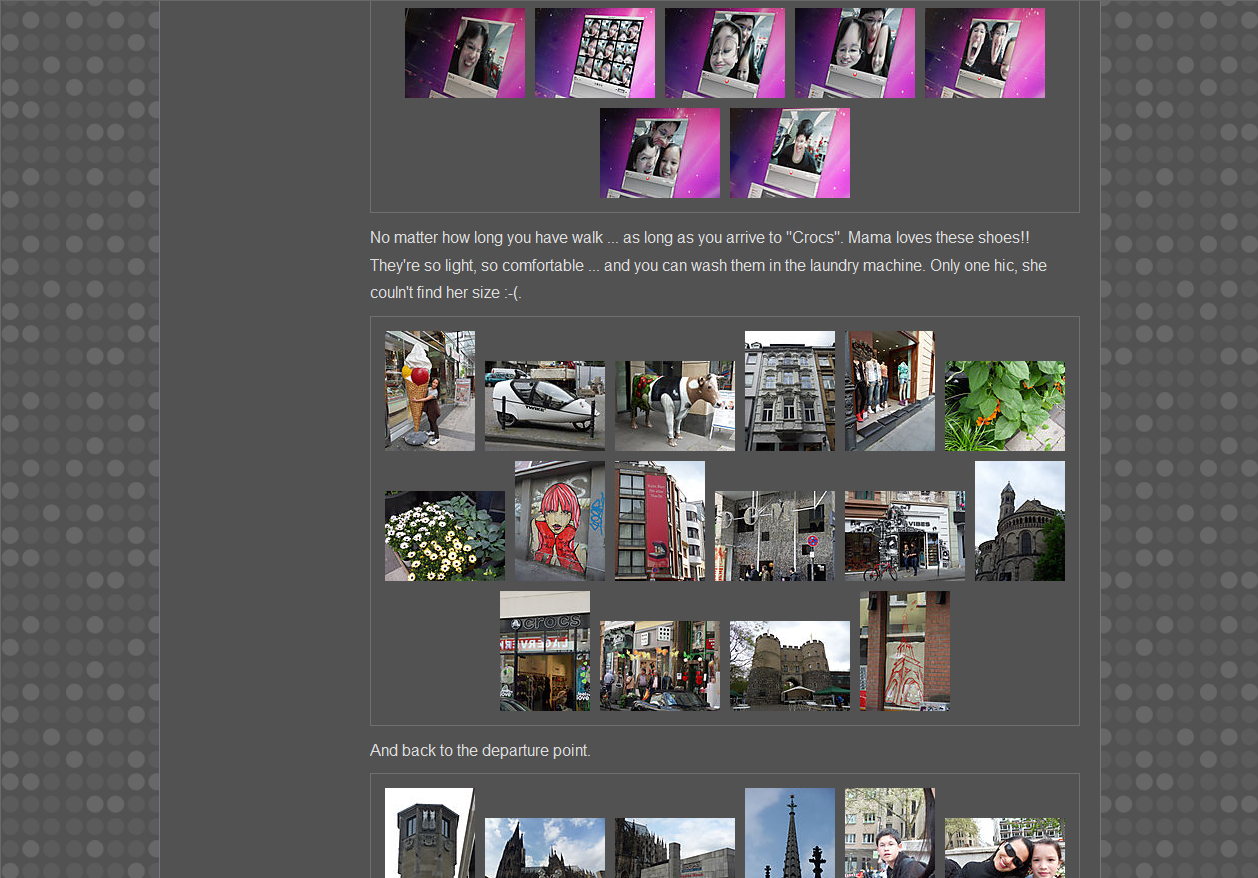Screen dimensions: 1258x878
Task: View the grey building facade thumbnail
Action: 789,390
